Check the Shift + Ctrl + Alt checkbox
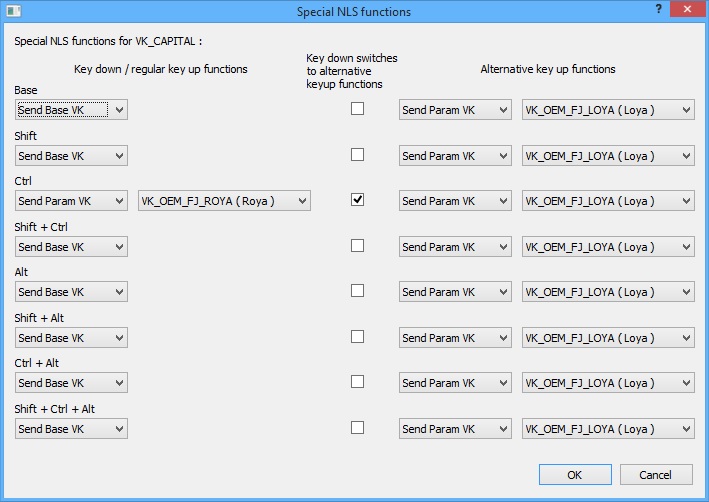Viewport: 709px width, 502px height. [357, 427]
